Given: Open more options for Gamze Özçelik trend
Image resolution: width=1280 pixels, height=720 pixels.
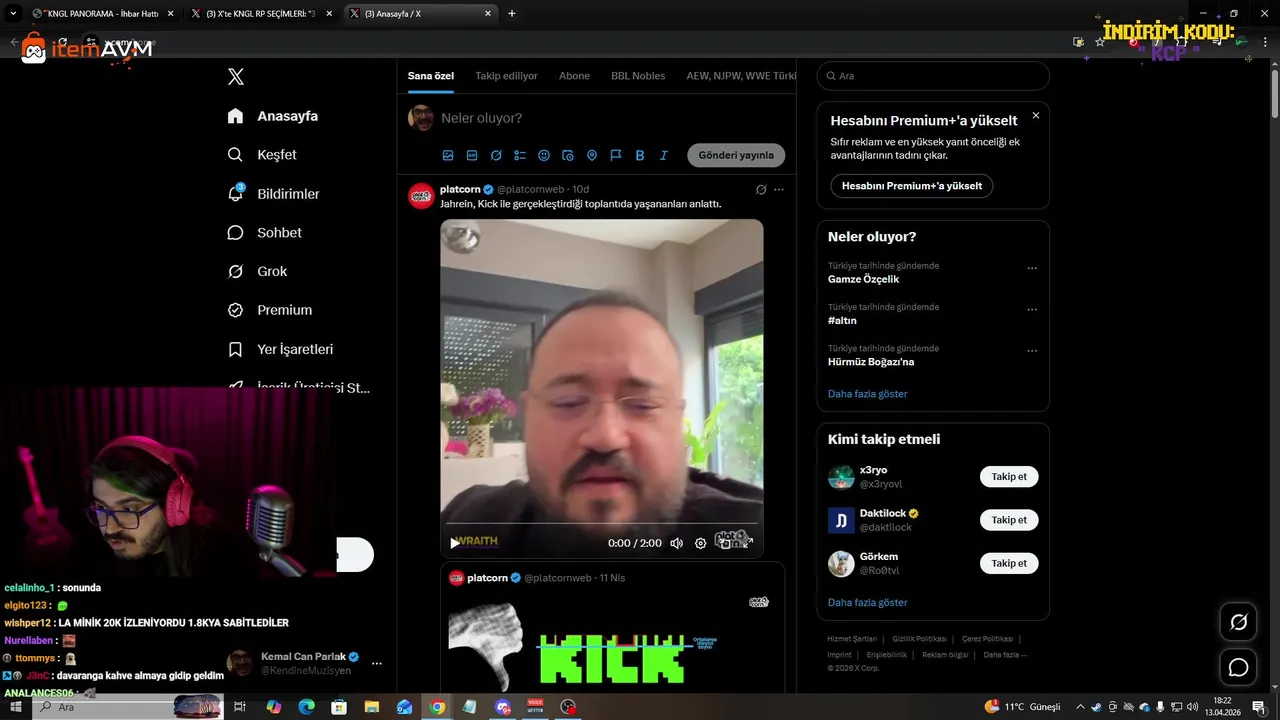Looking at the screenshot, I should pos(1032,268).
